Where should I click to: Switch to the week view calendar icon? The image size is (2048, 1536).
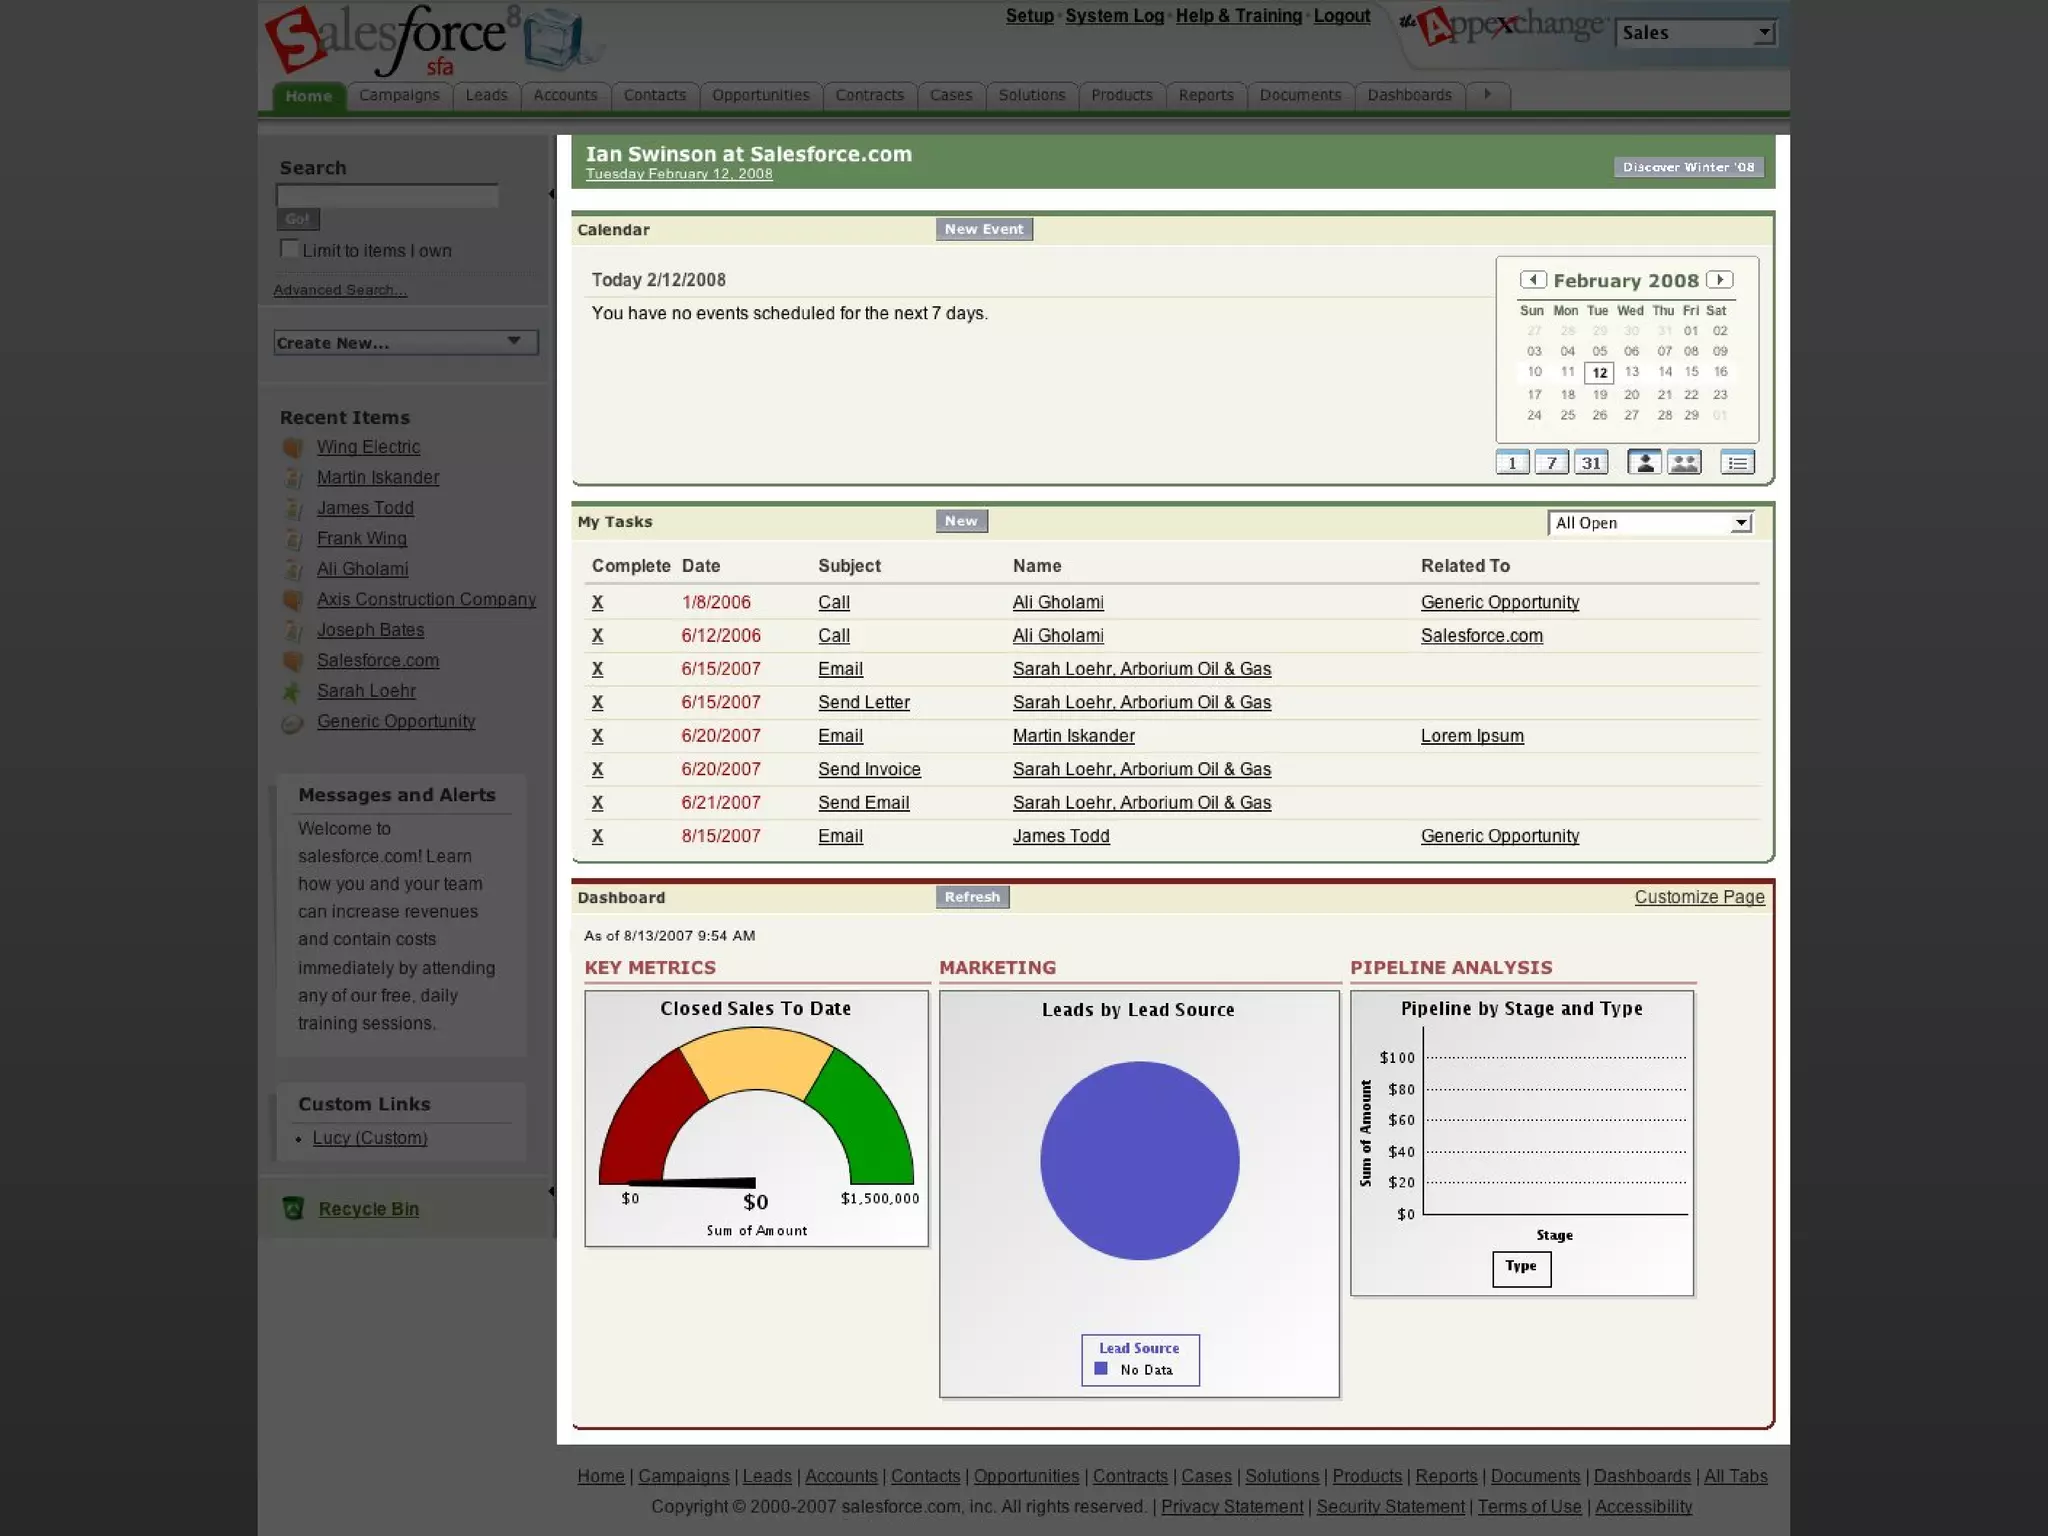click(x=1551, y=463)
